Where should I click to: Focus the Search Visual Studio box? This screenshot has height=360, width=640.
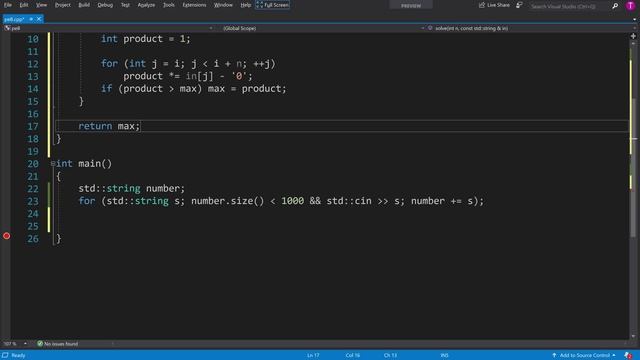(x=569, y=6)
